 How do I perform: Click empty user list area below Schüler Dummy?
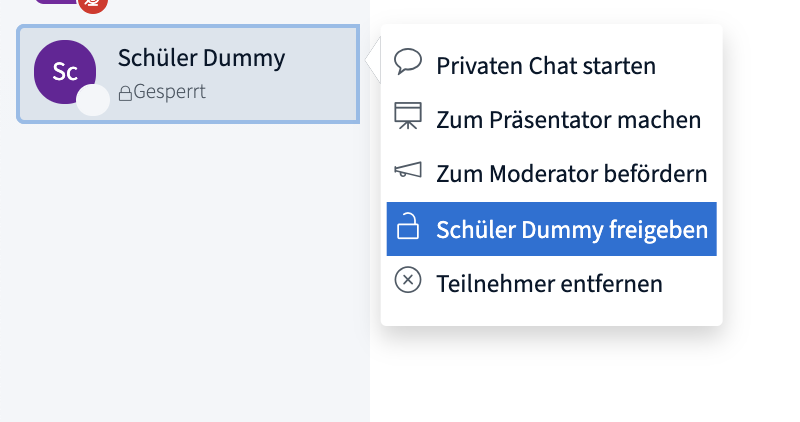[185, 270]
